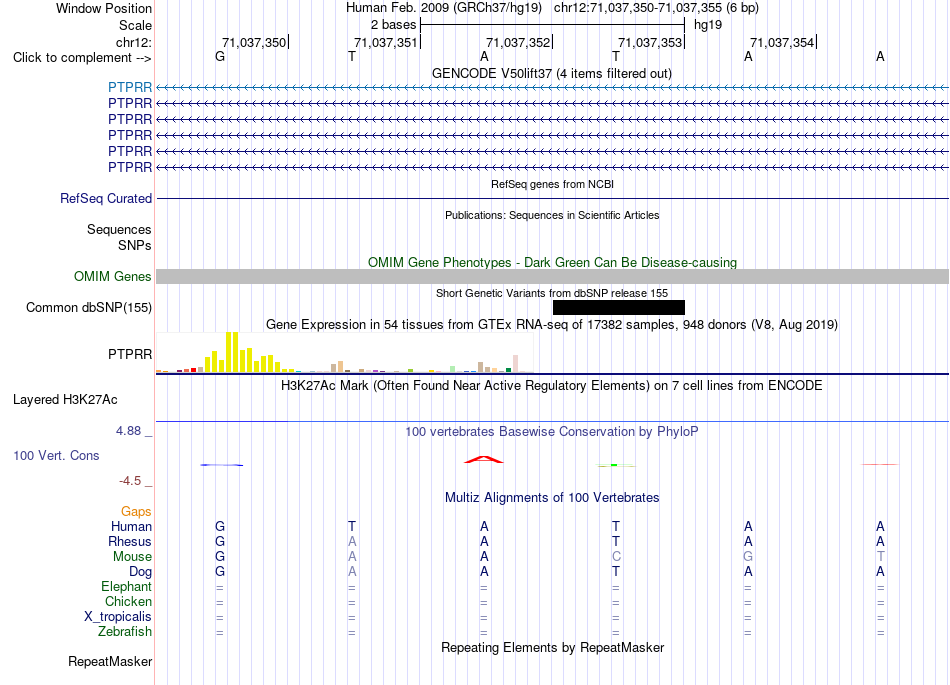Click the H3K27Ac Mark track title
This screenshot has width=950, height=685.
(x=552, y=386)
